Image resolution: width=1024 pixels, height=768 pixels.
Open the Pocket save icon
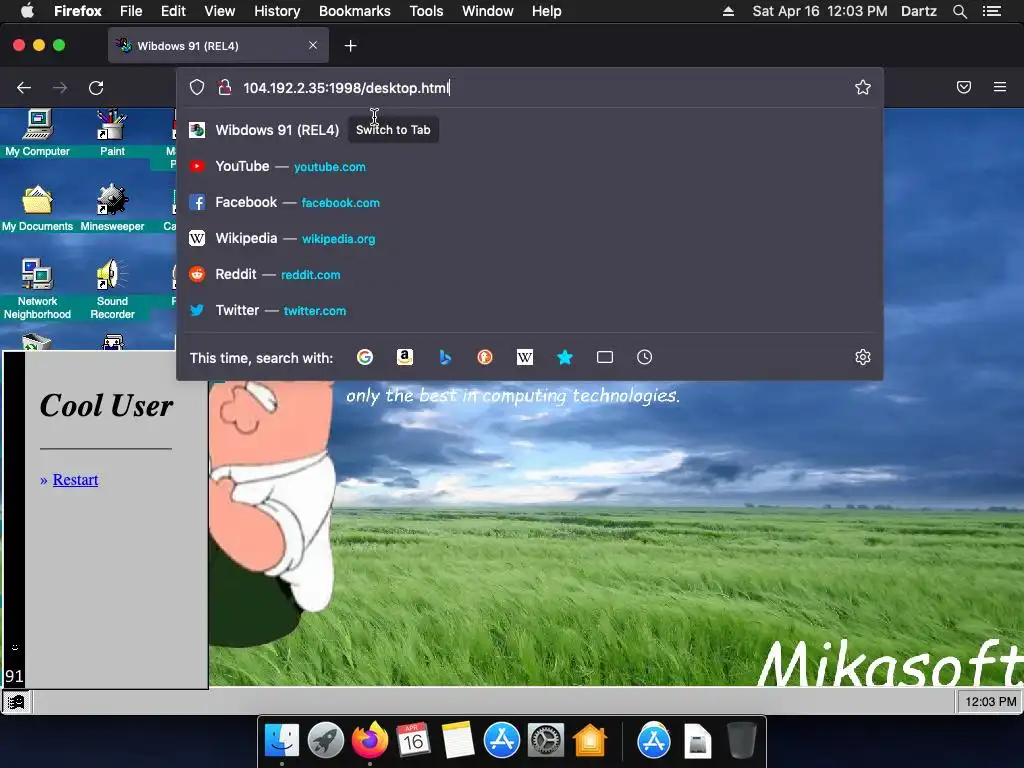click(964, 87)
